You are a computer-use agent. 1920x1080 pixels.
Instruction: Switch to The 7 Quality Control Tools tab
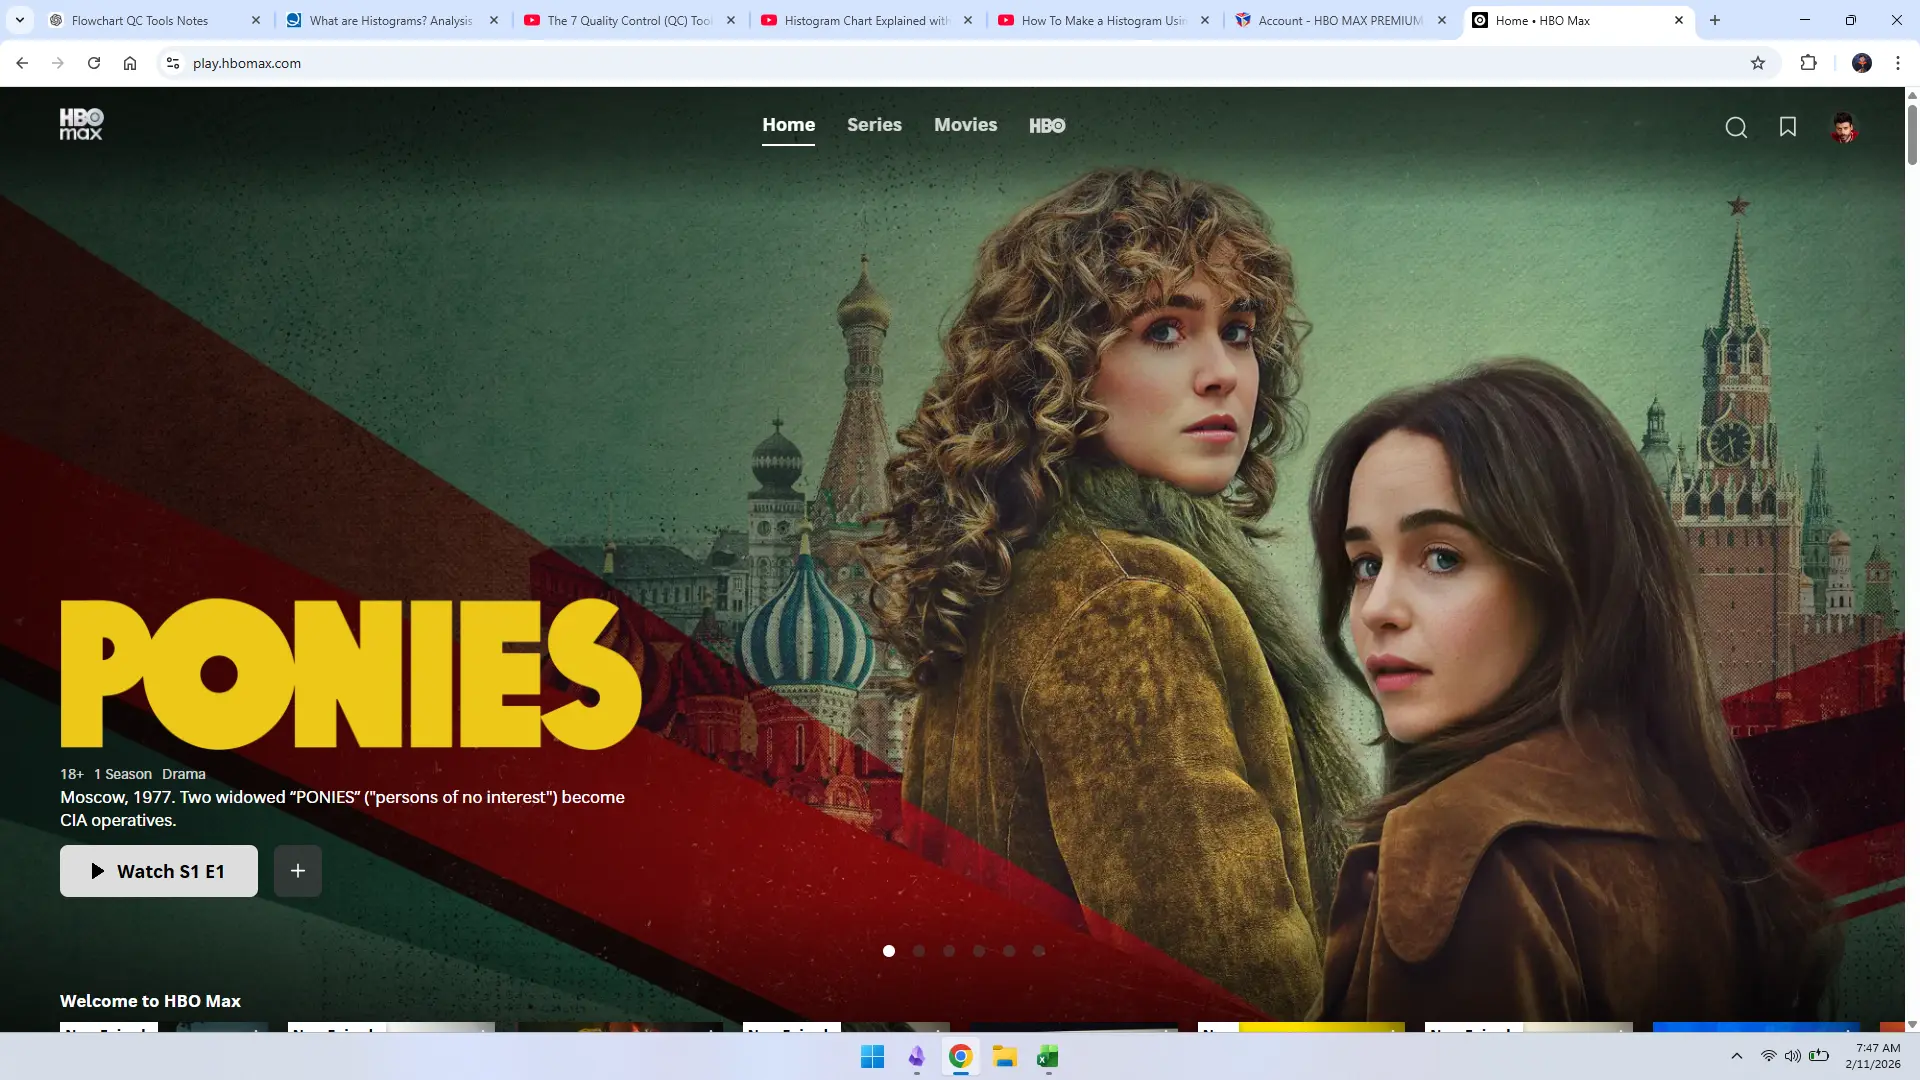coord(629,20)
